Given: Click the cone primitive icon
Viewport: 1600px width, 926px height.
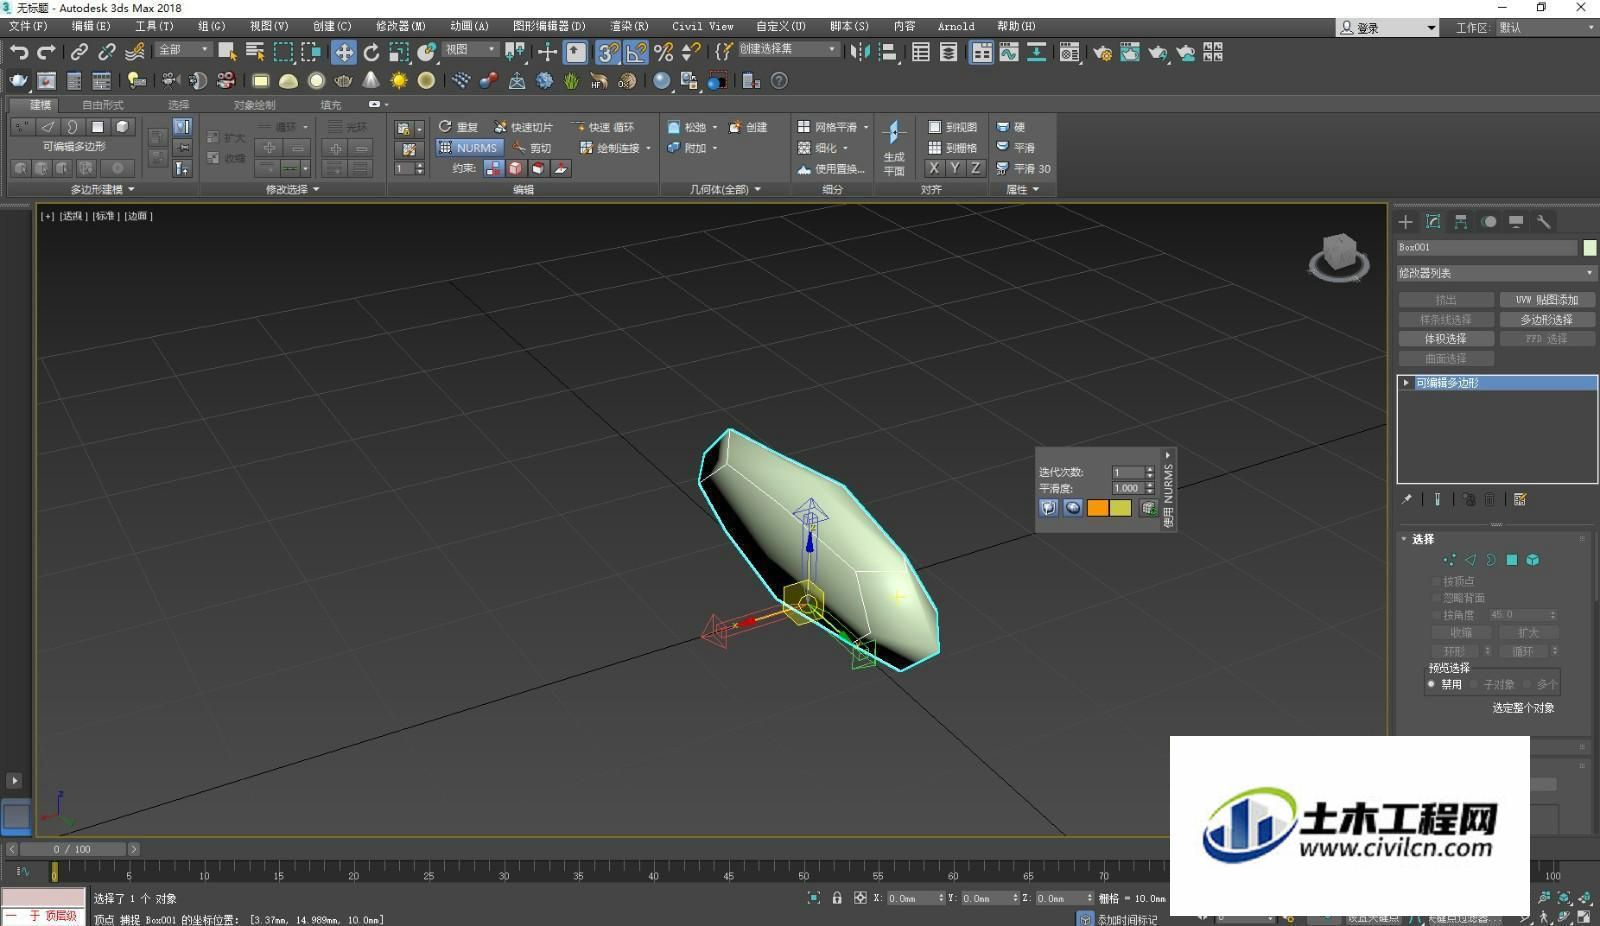Looking at the screenshot, I should point(371,80).
